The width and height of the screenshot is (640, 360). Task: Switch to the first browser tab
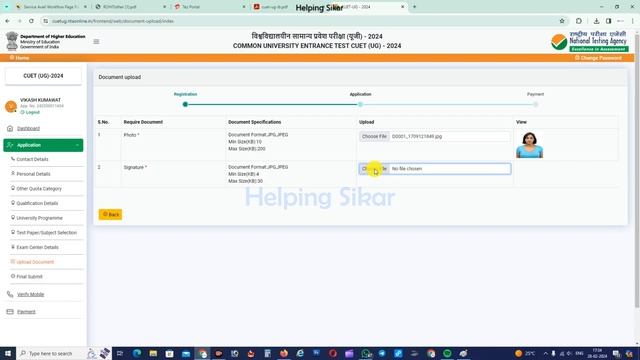(x=51, y=7)
